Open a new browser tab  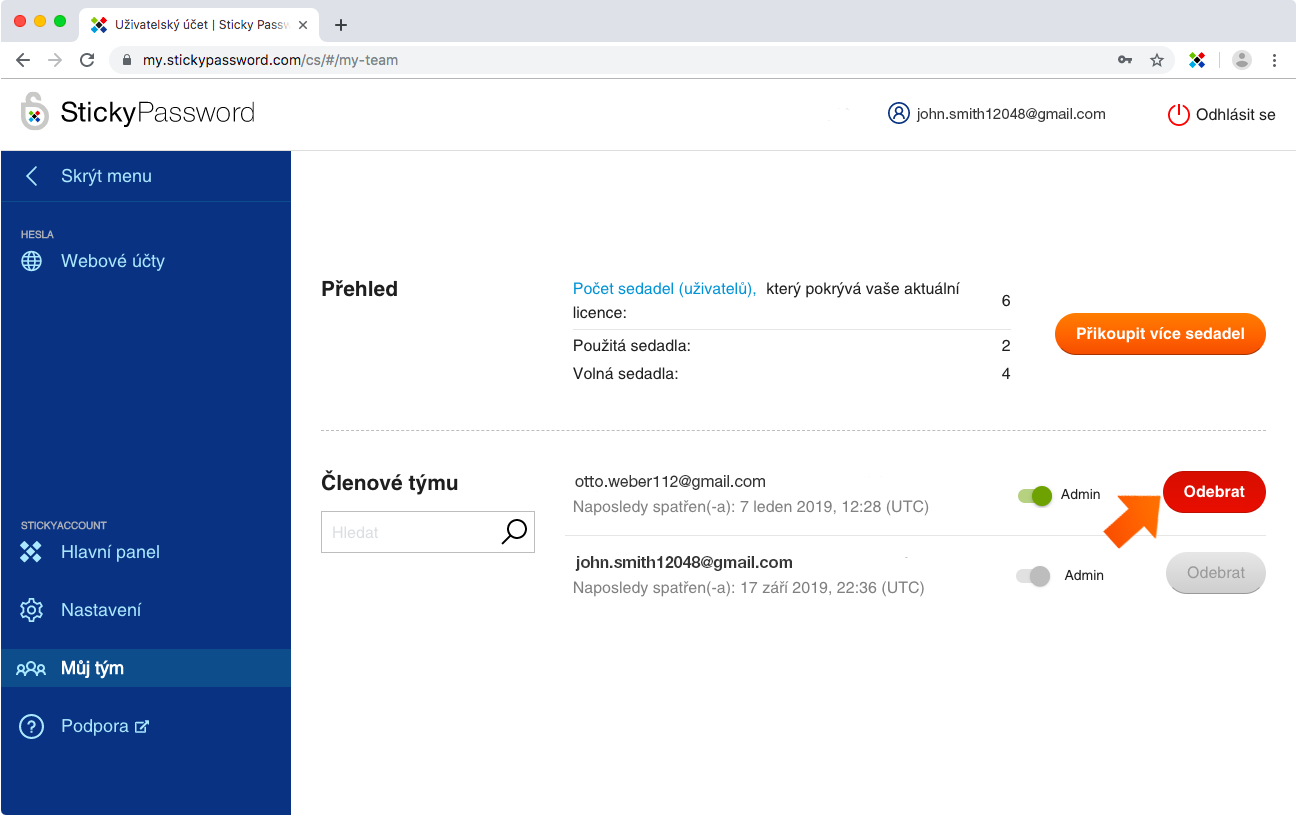click(x=340, y=25)
